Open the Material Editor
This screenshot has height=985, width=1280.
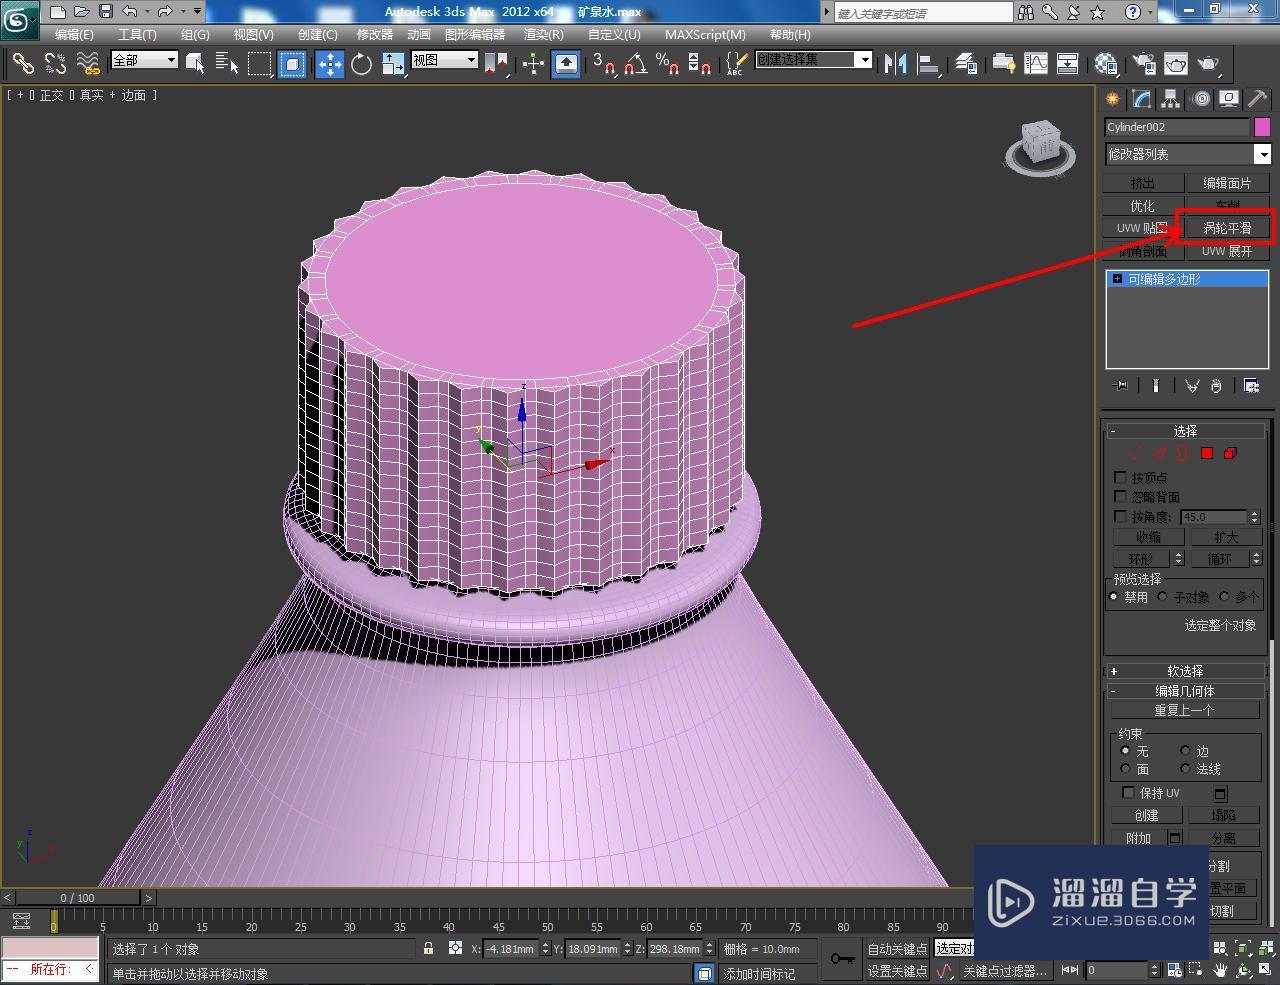click(x=1105, y=64)
